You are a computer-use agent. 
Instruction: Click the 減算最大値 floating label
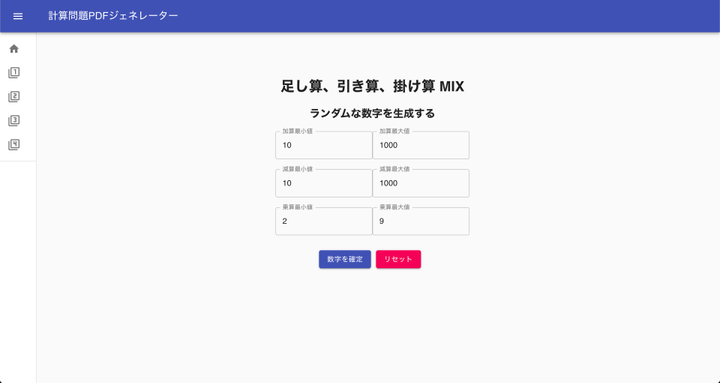click(x=394, y=169)
